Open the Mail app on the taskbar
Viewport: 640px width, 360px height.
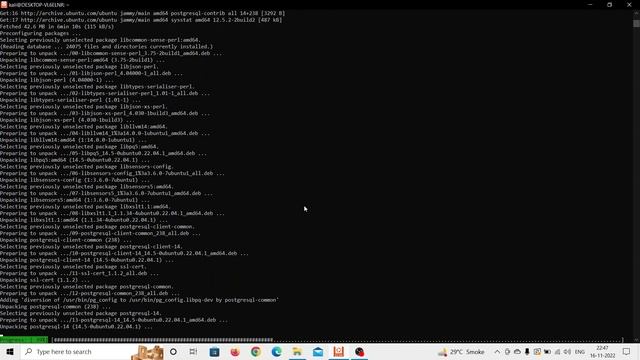[x=318, y=351]
